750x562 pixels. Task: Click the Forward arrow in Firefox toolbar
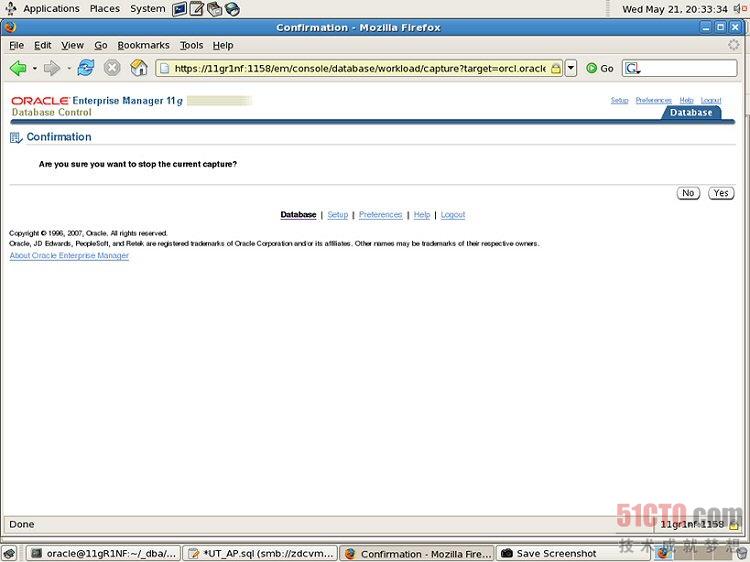click(51, 68)
